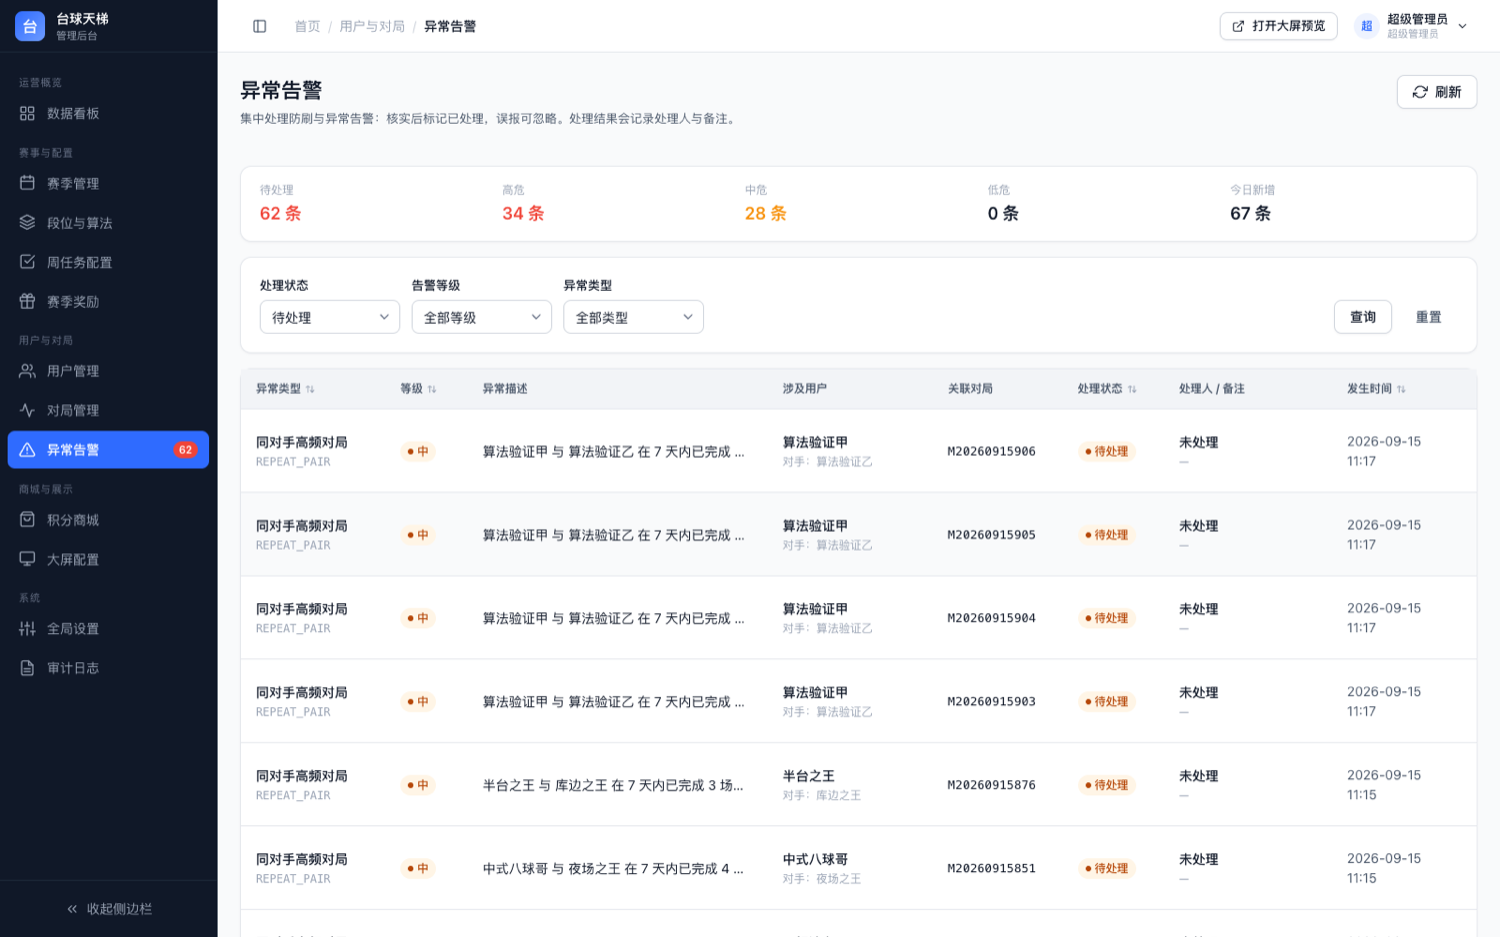
Task: Click the 用户管理 users icon
Action: (x=27, y=371)
